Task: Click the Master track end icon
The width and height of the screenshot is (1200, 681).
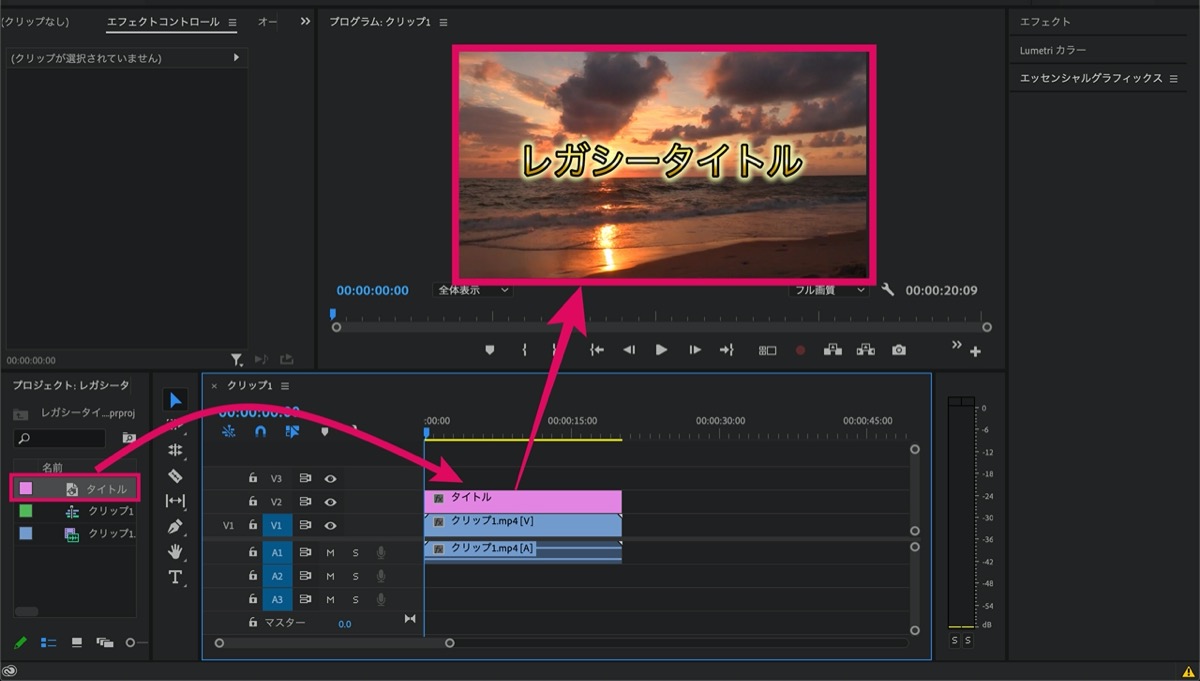Action: pyautogui.click(x=409, y=620)
